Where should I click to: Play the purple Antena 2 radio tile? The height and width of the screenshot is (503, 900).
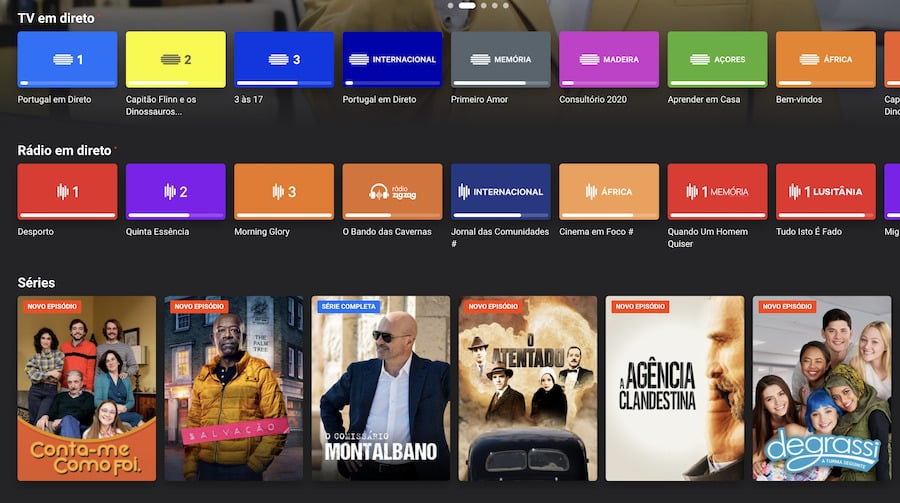coord(176,192)
